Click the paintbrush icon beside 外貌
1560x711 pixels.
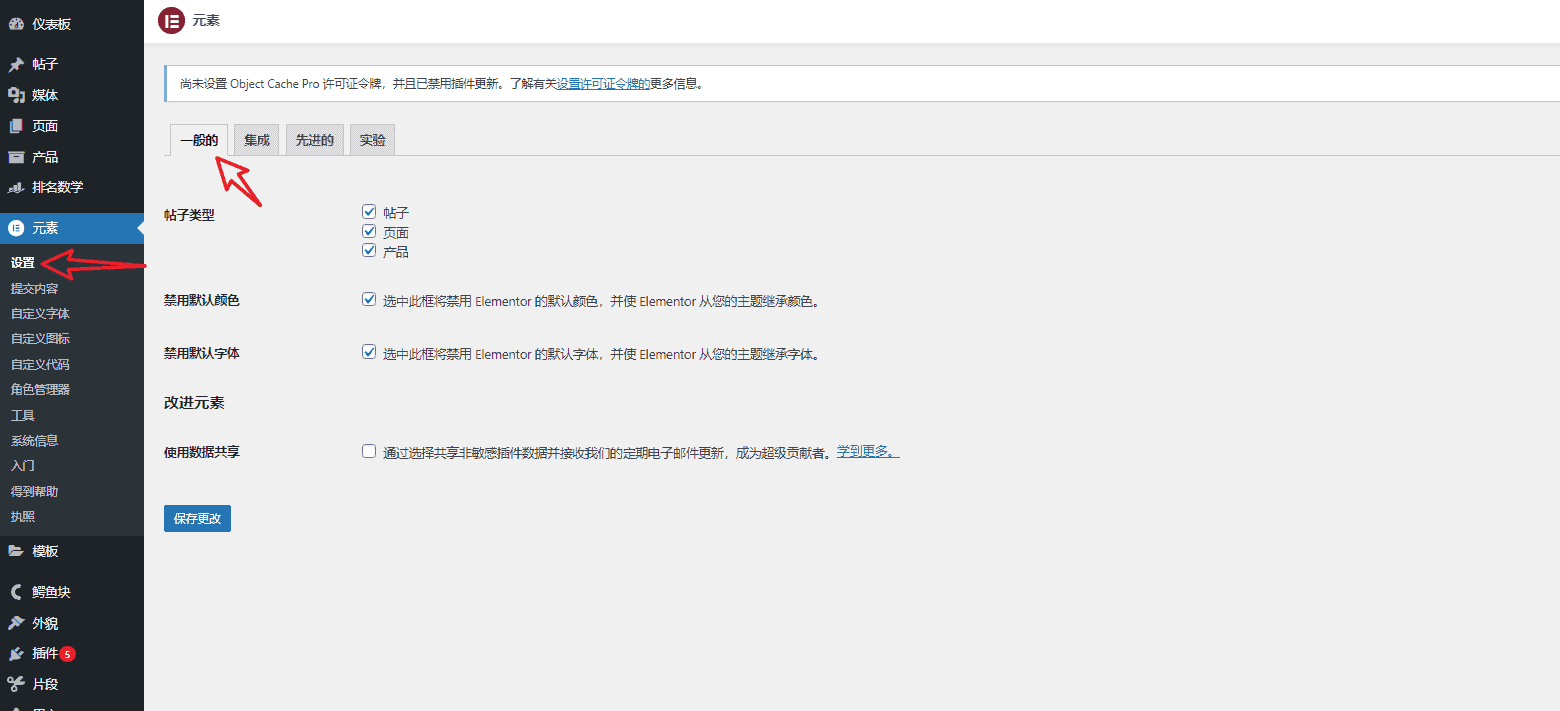16,623
